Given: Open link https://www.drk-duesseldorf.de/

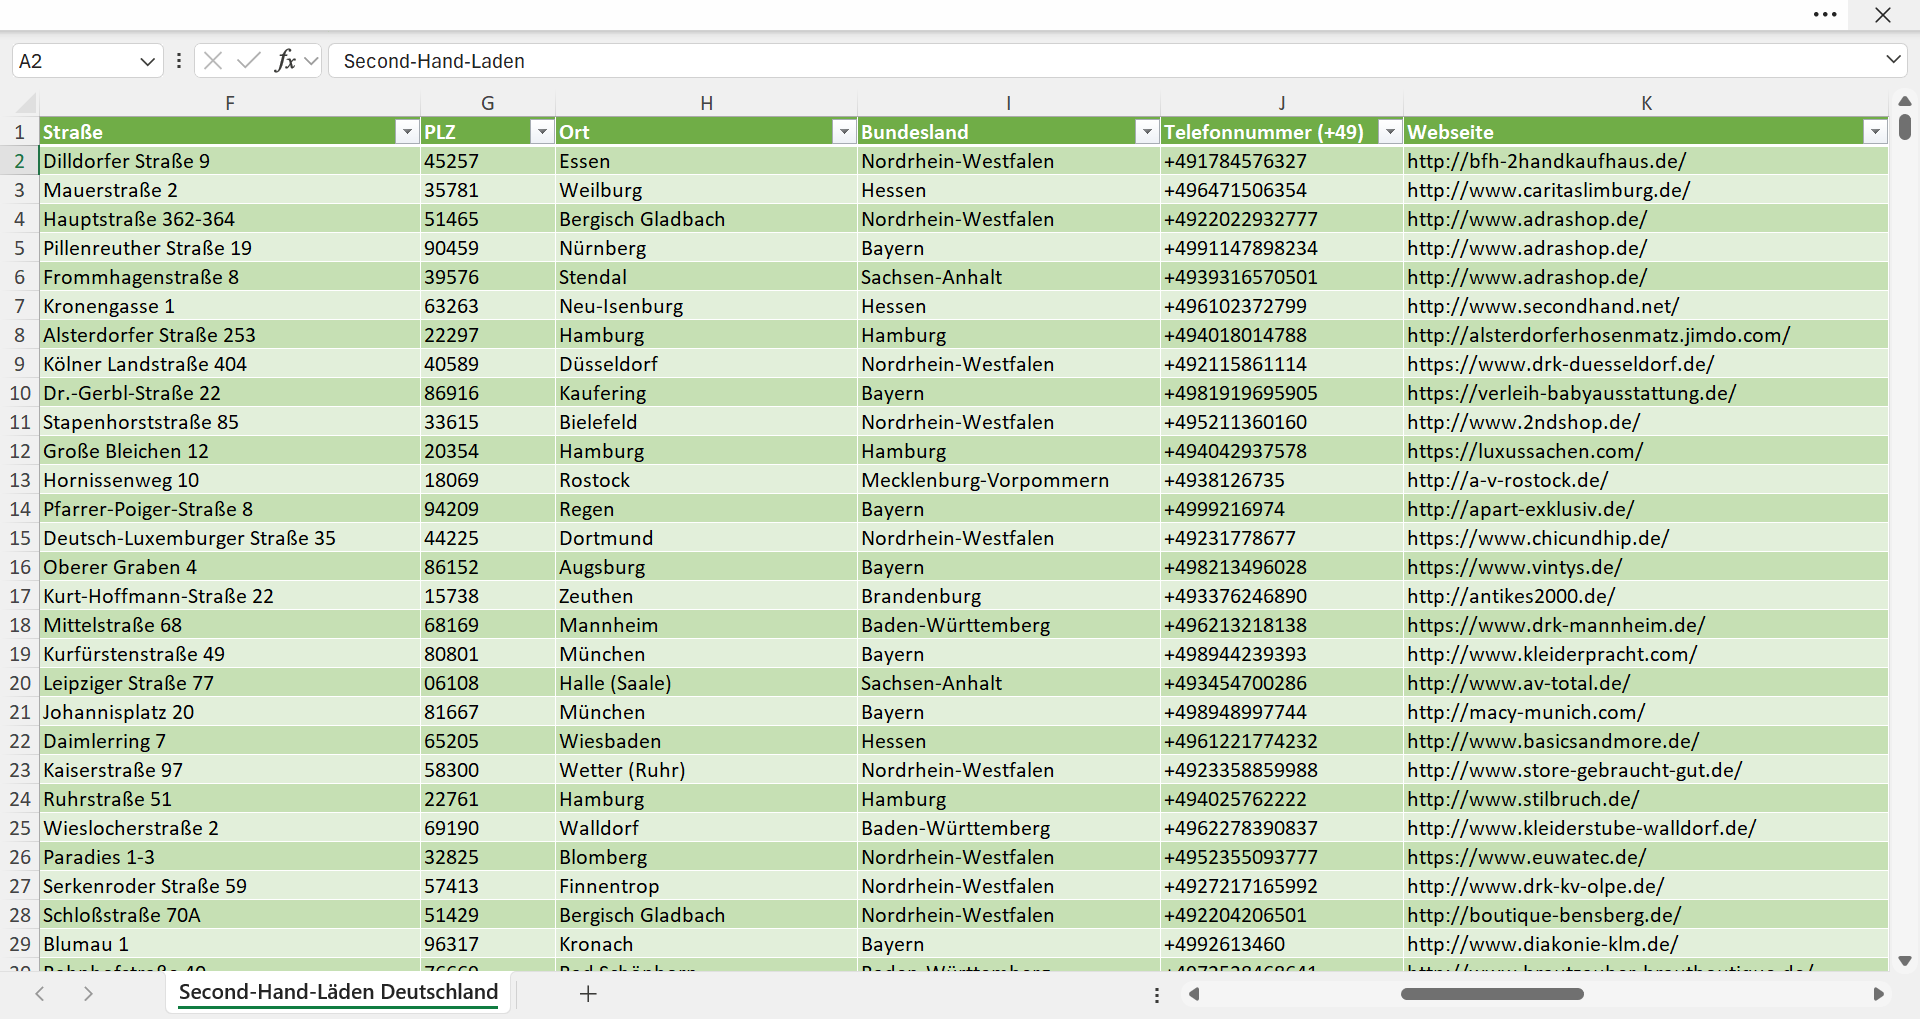Looking at the screenshot, I should (1560, 364).
